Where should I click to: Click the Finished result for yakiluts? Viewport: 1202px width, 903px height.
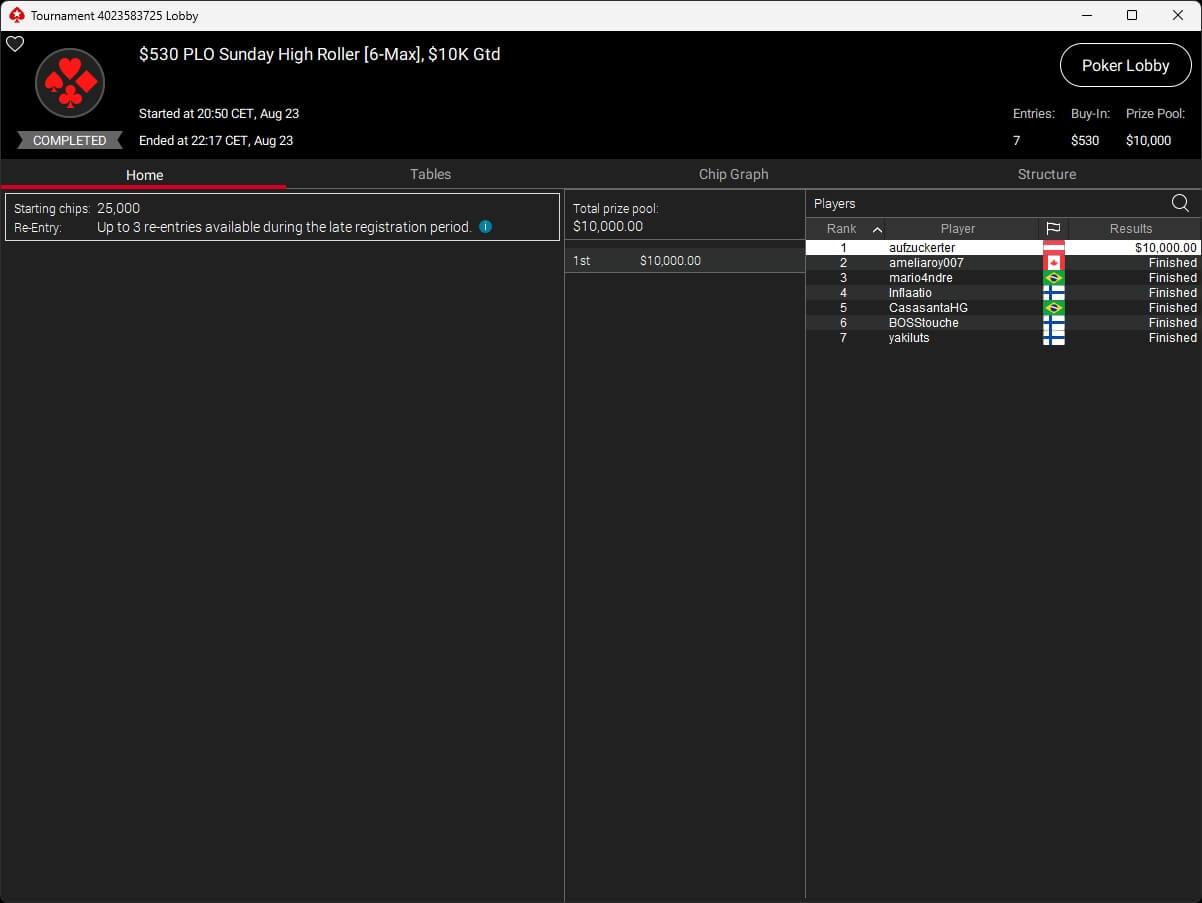click(1172, 338)
